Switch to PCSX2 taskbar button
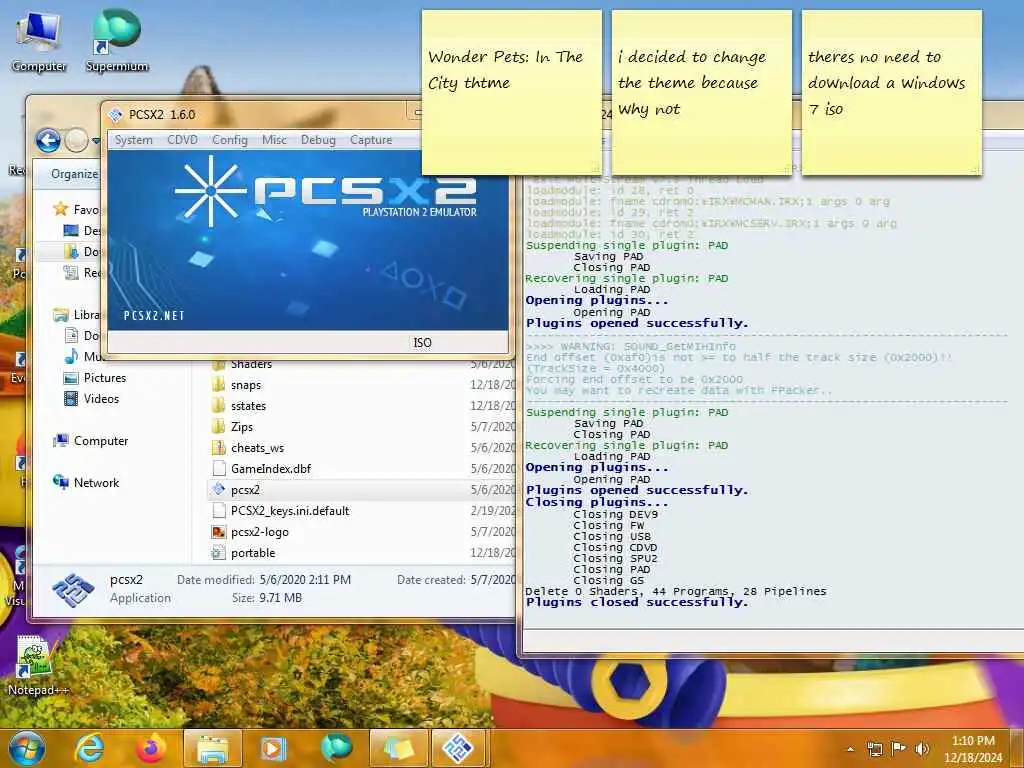Screen dimensions: 1024x768 tap(458, 748)
